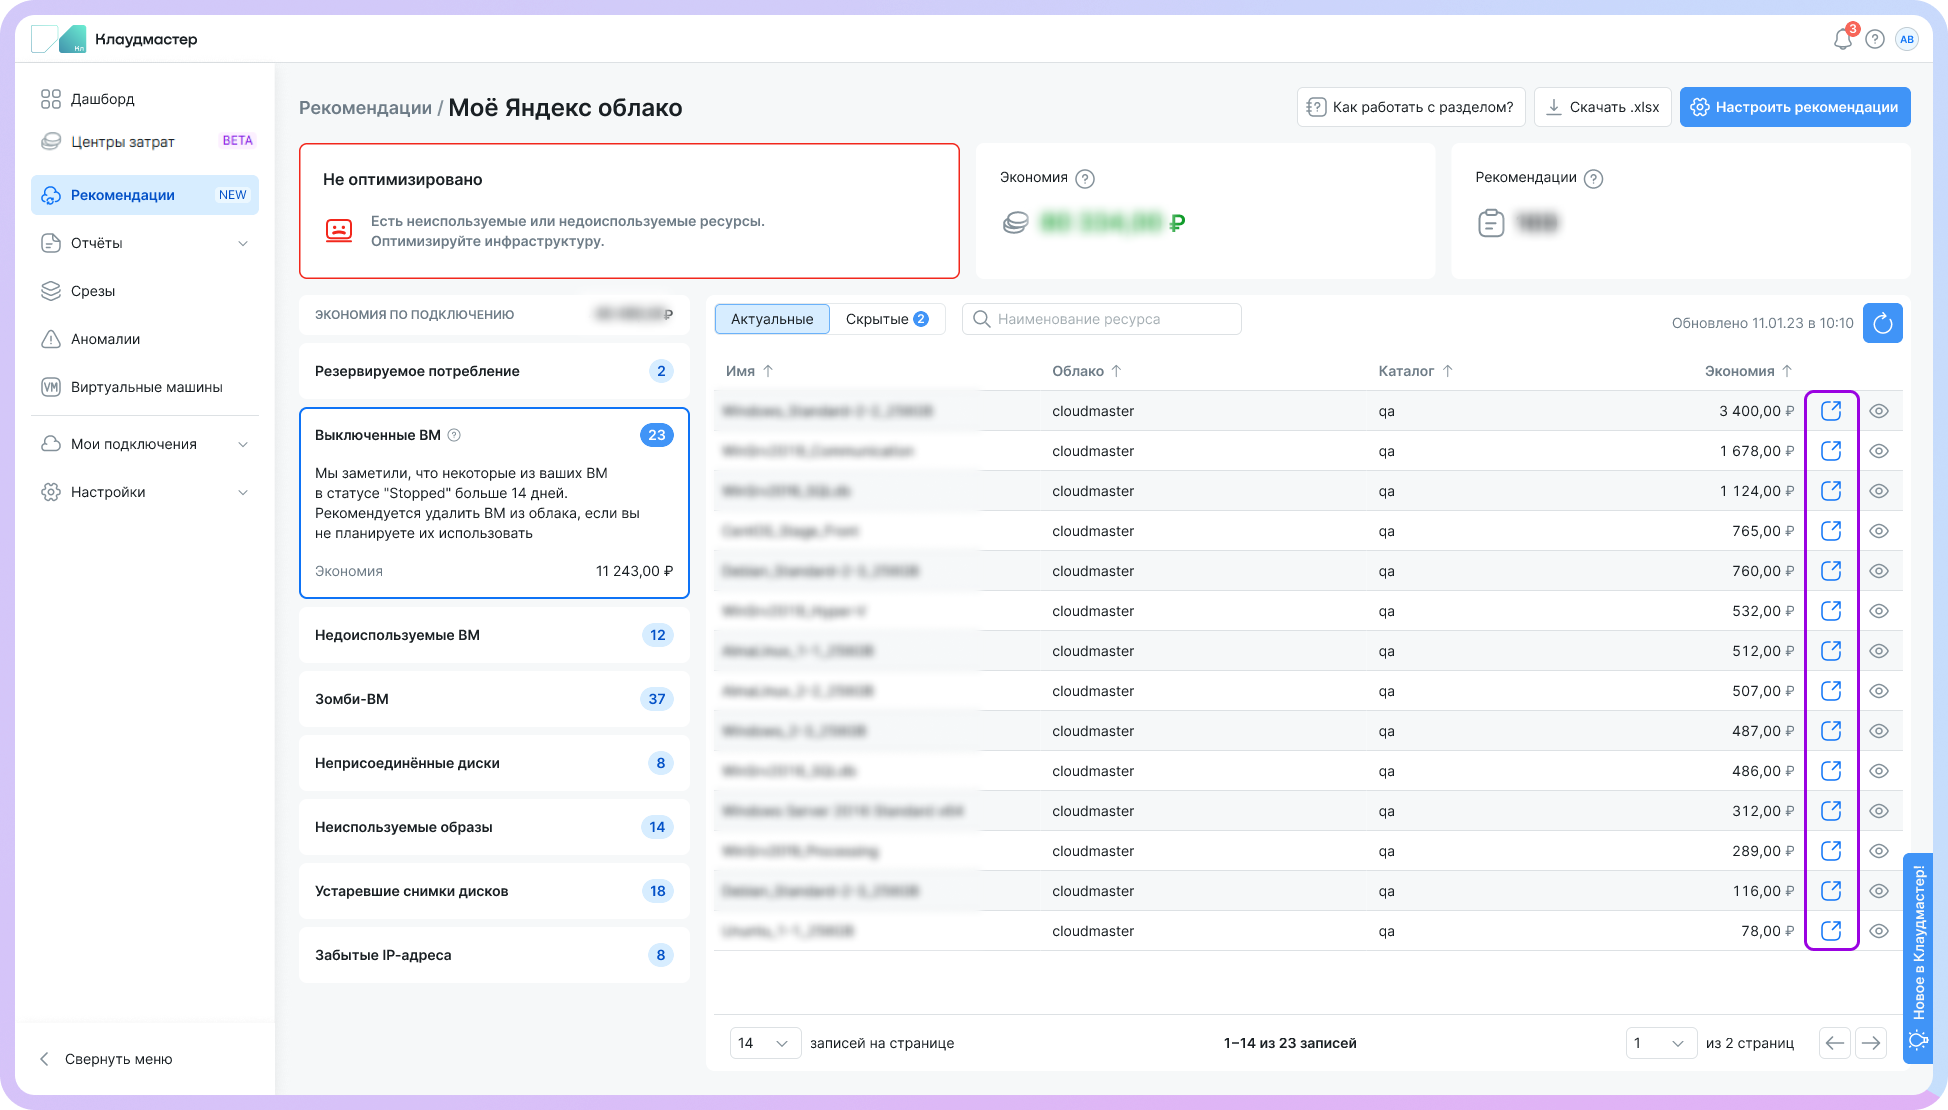Screen dimensions: 1948x1110
Task: Click Настроить рекомендации button
Action: (x=1794, y=107)
